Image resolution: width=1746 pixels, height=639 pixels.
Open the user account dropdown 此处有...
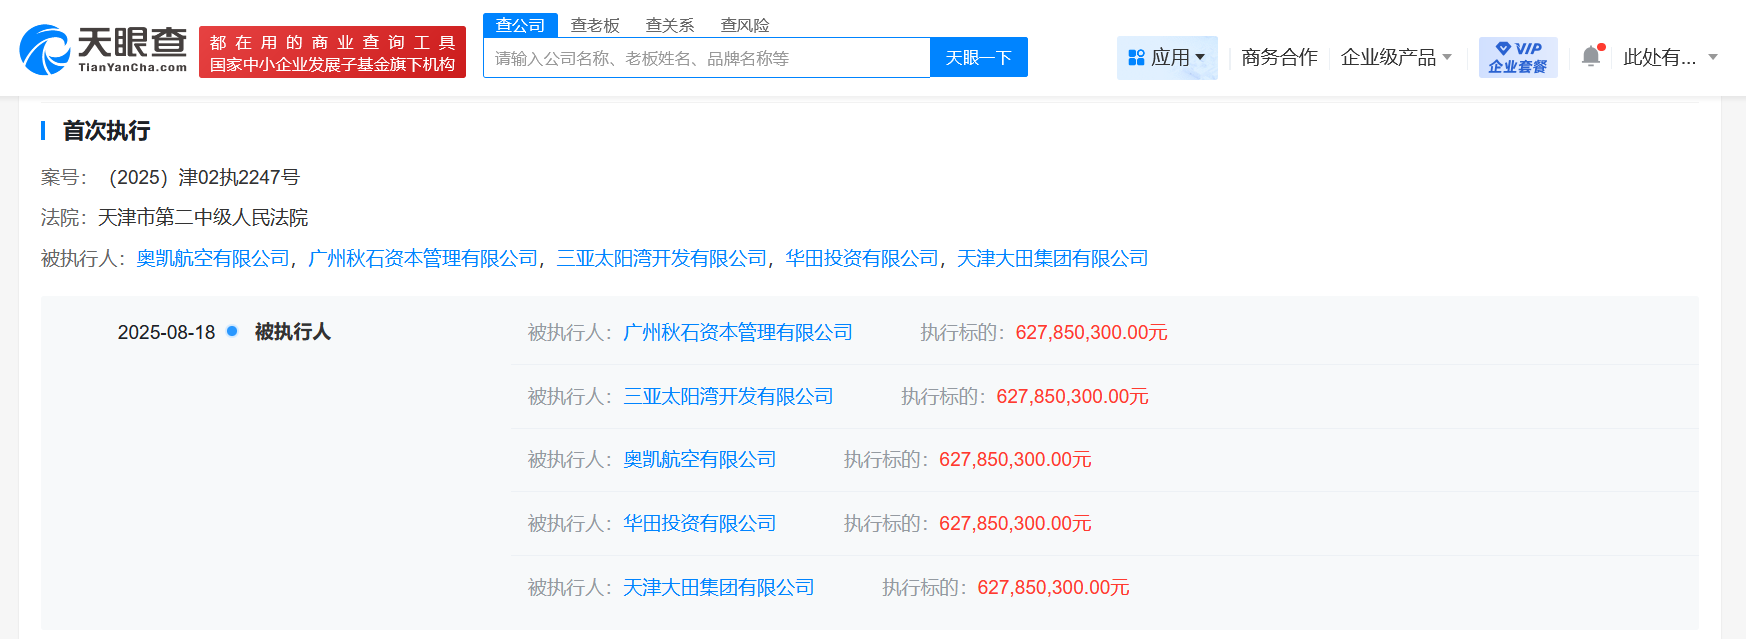tap(1669, 58)
